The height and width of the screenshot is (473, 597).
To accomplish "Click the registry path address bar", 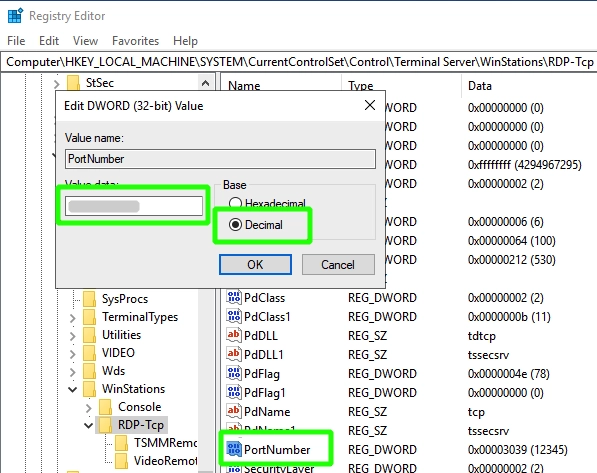I will (298, 62).
